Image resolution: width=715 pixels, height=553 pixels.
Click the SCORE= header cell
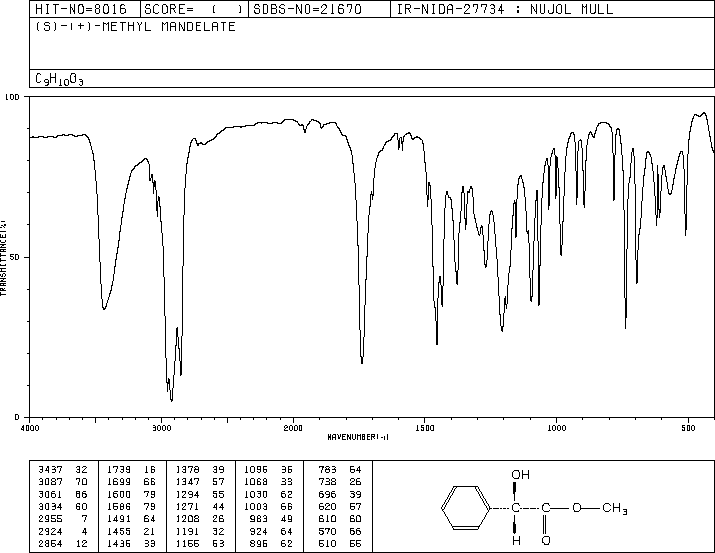pos(194,10)
